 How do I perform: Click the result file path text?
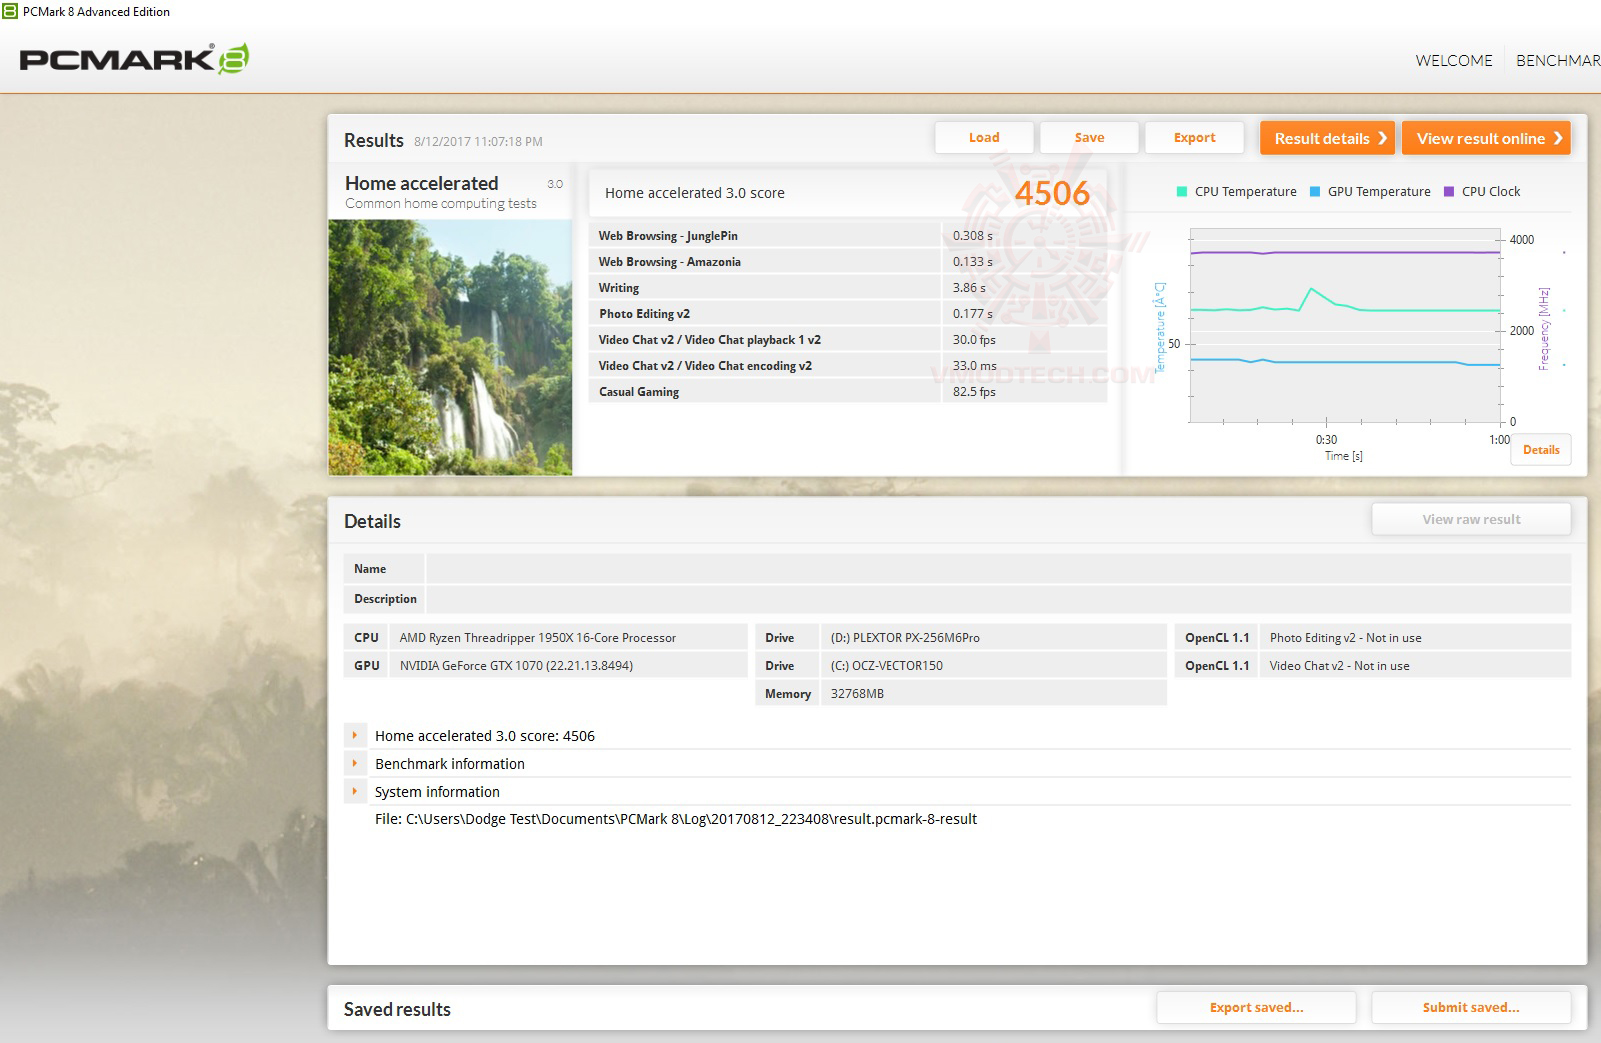coord(676,819)
